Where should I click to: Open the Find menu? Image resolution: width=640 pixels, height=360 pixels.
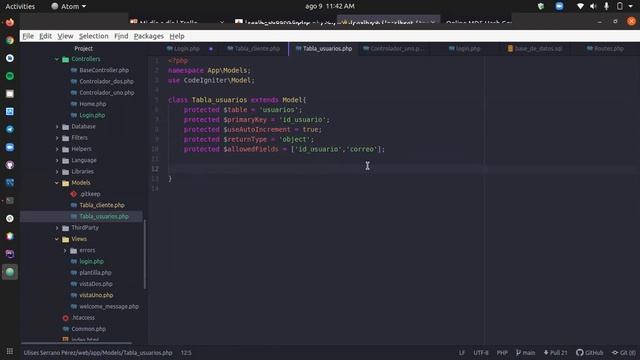point(121,36)
